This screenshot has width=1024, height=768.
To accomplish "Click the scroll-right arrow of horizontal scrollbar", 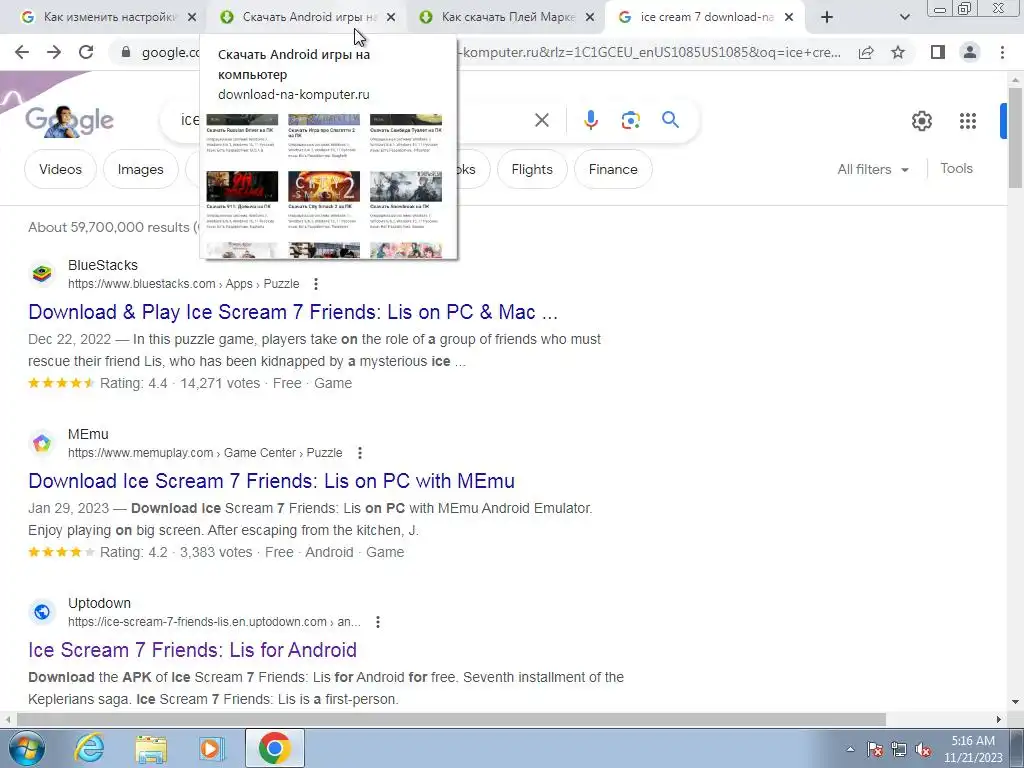I will 999,719.
